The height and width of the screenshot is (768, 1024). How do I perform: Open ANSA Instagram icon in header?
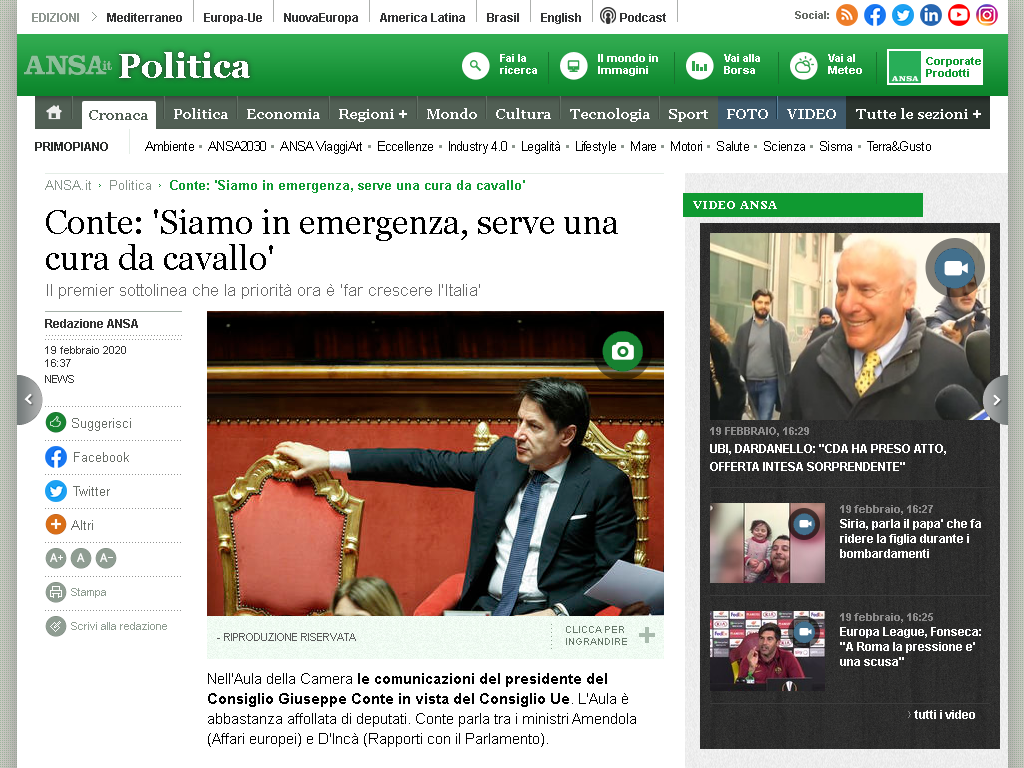coord(987,15)
